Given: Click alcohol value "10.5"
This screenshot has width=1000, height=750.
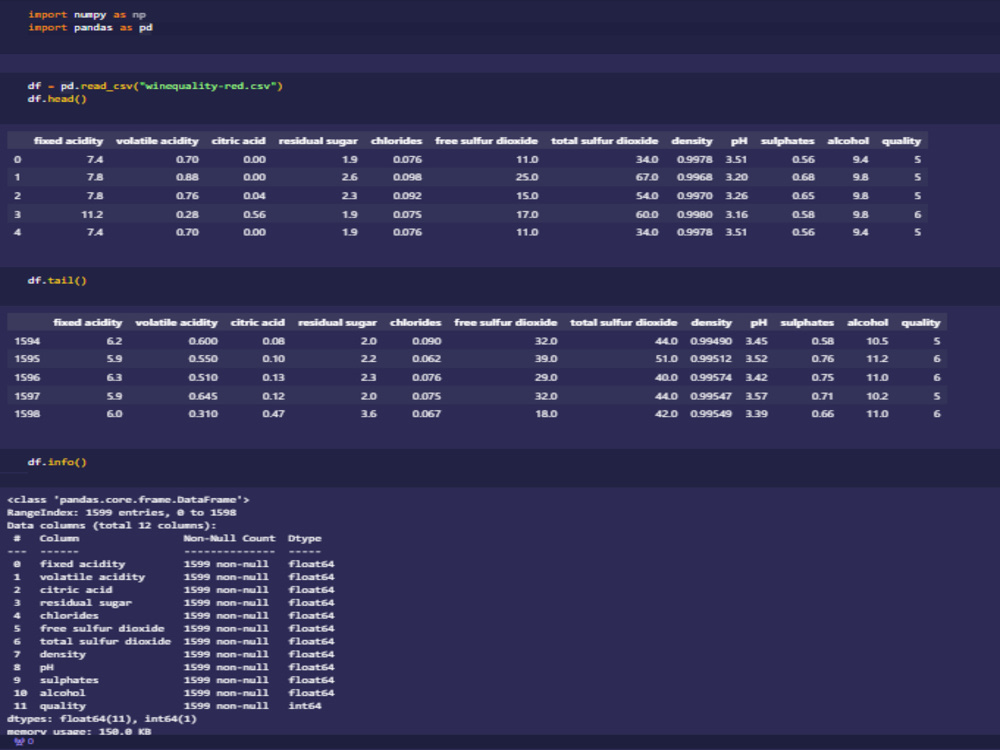Looking at the screenshot, I should (x=877, y=341).
